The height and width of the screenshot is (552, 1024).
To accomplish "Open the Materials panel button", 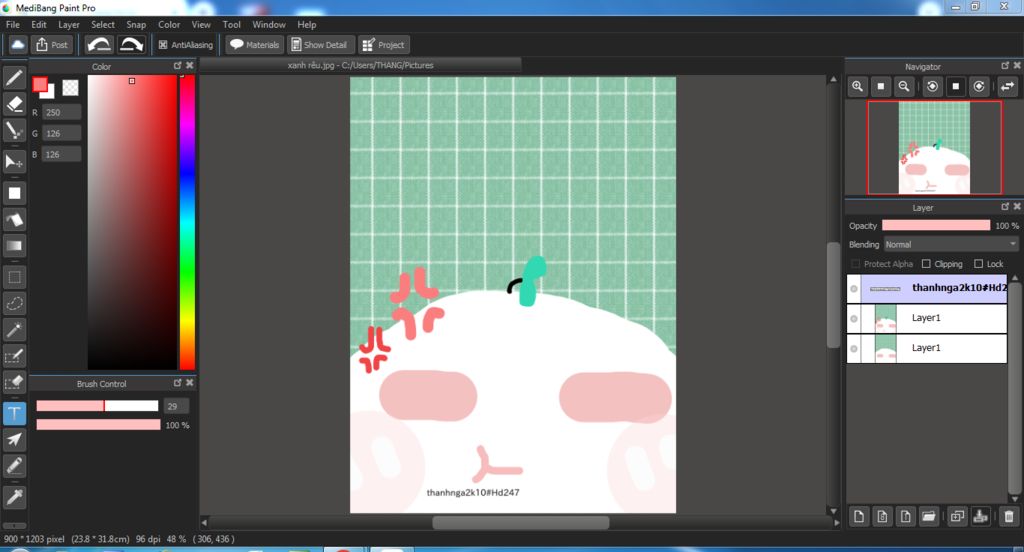I will (x=255, y=44).
